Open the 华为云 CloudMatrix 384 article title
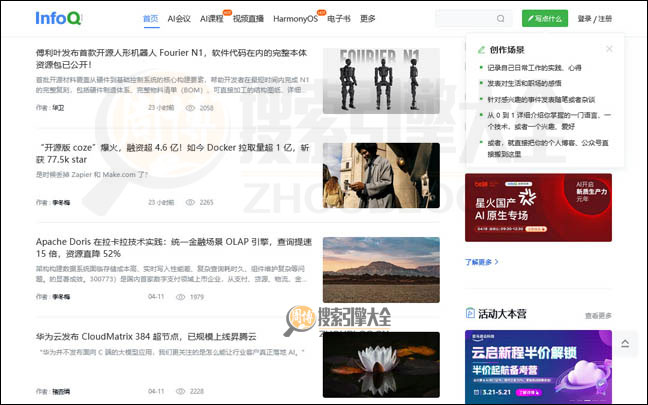 tap(146, 336)
